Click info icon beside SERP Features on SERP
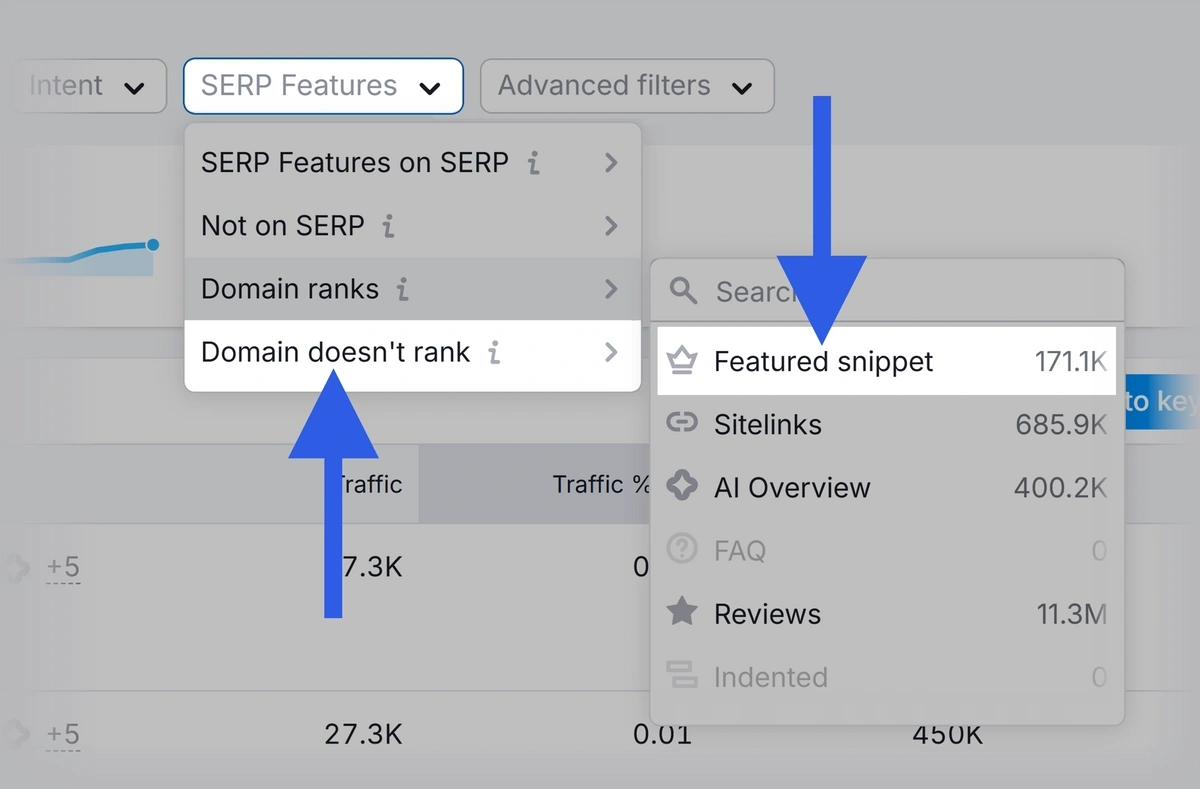The width and height of the screenshot is (1200, 789). point(534,163)
